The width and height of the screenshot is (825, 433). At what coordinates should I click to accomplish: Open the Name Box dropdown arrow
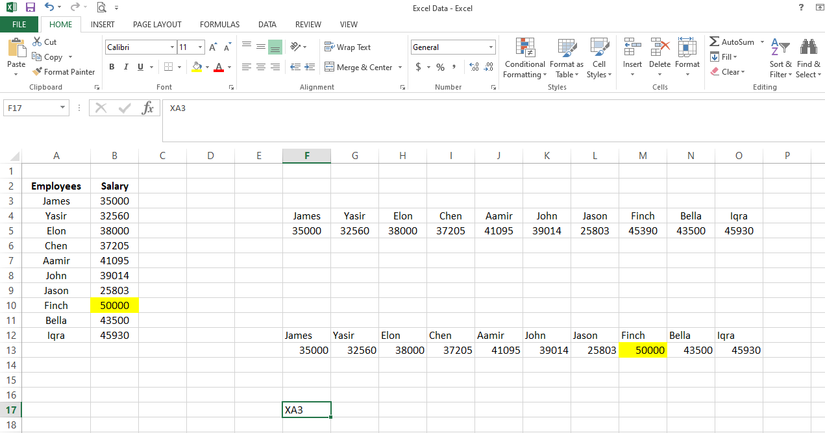pos(63,108)
